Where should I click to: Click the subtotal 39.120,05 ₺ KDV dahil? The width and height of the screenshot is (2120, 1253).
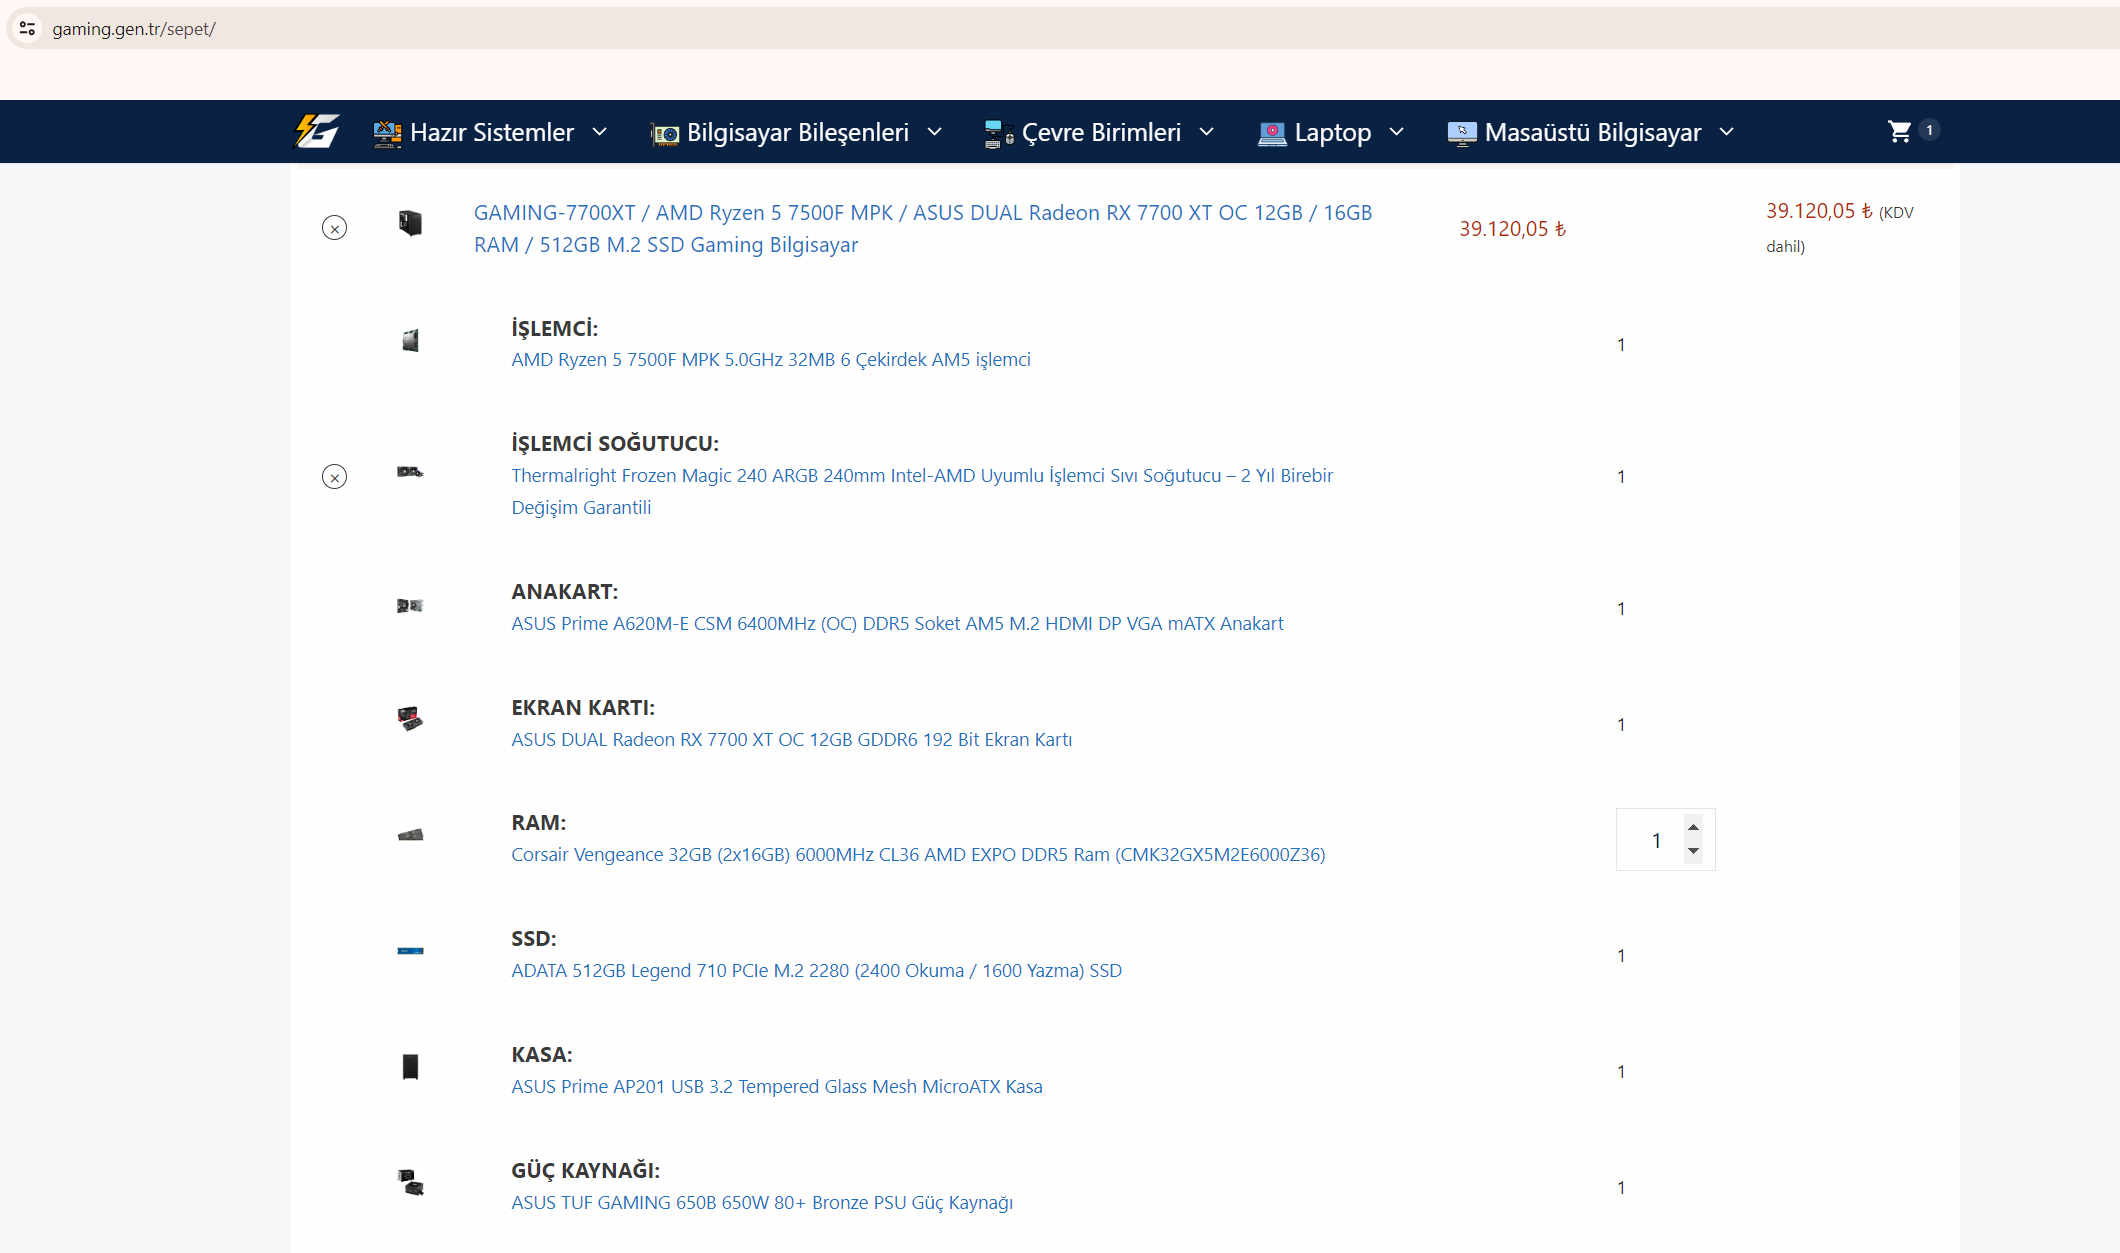click(1840, 227)
